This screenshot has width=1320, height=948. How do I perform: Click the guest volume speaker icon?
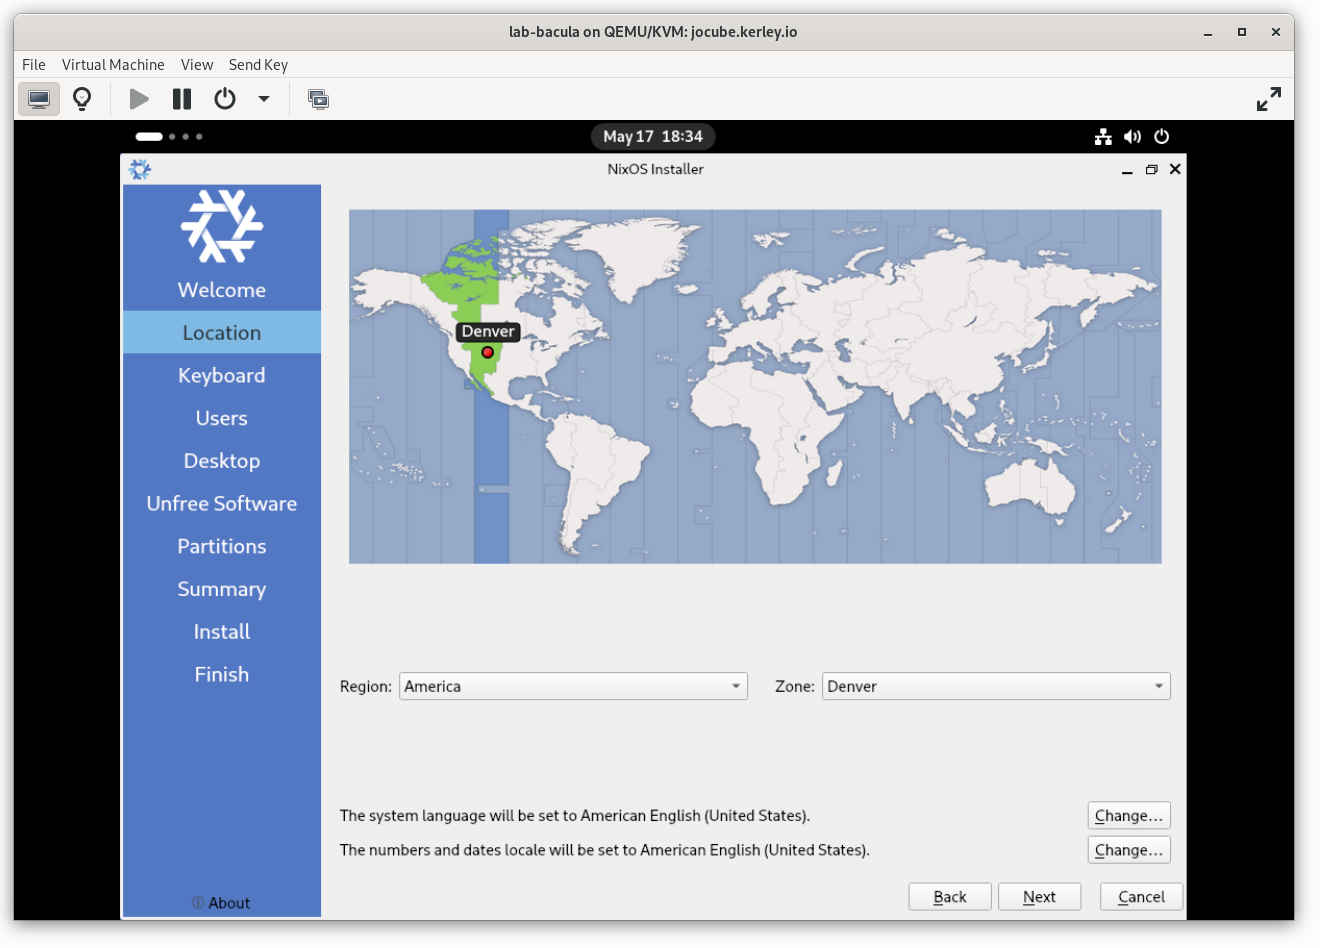coord(1132,137)
